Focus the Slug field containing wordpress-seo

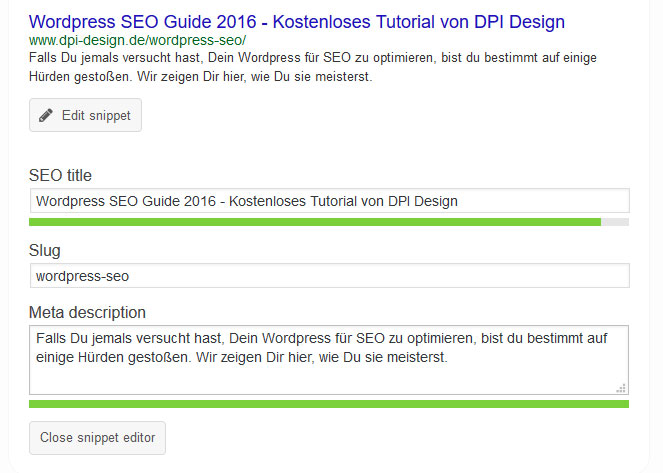(x=330, y=276)
